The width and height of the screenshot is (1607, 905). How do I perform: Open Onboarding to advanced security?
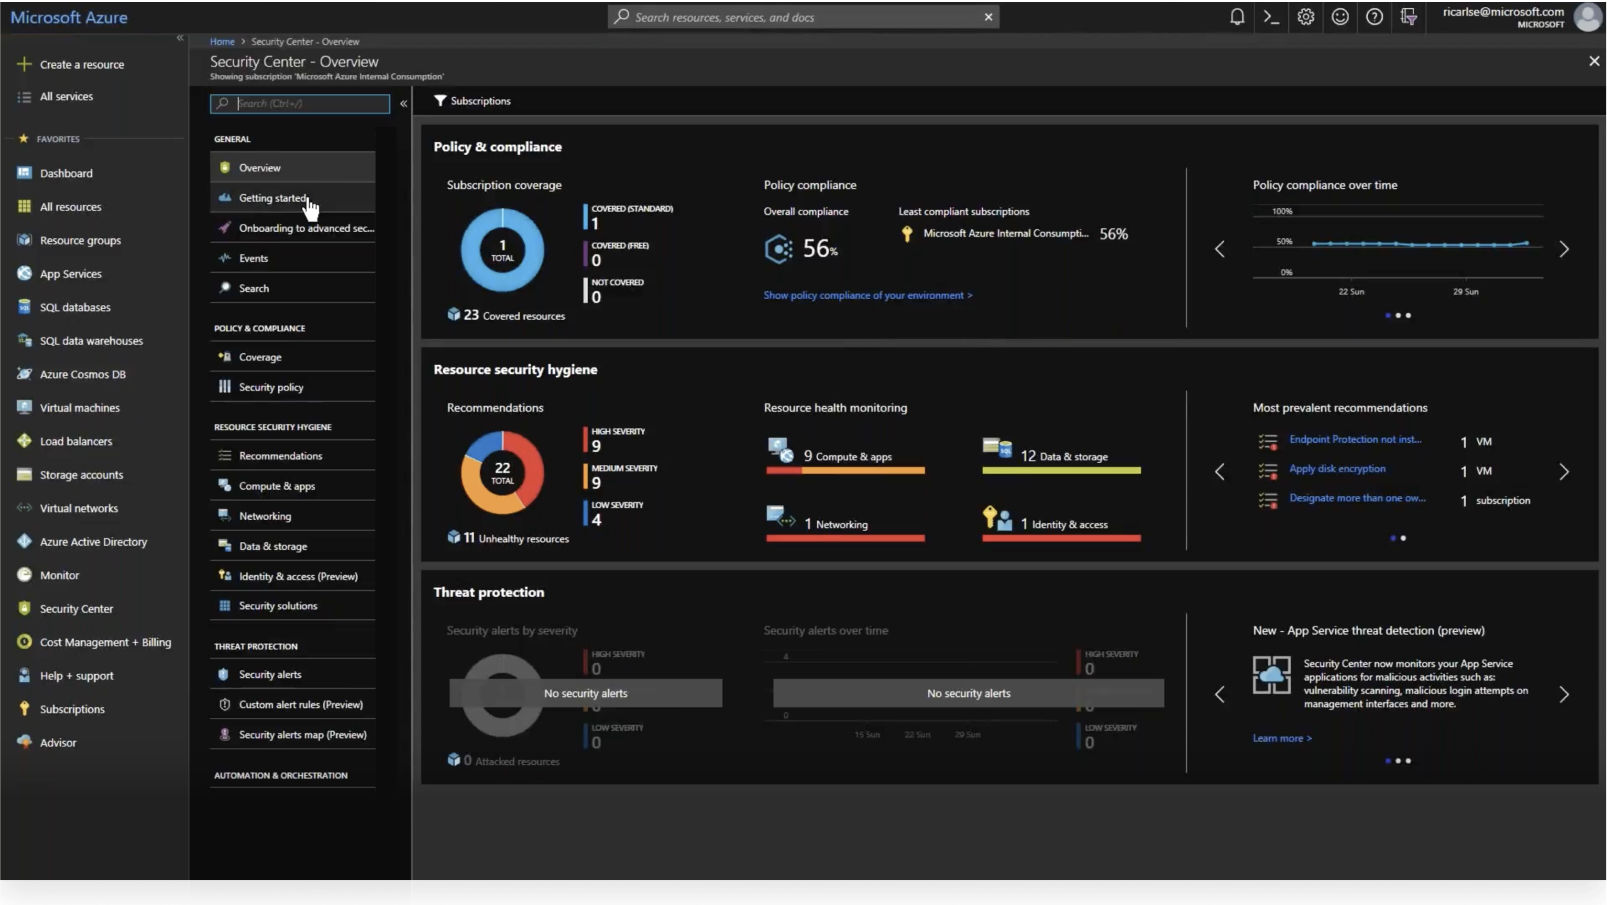(x=292, y=228)
